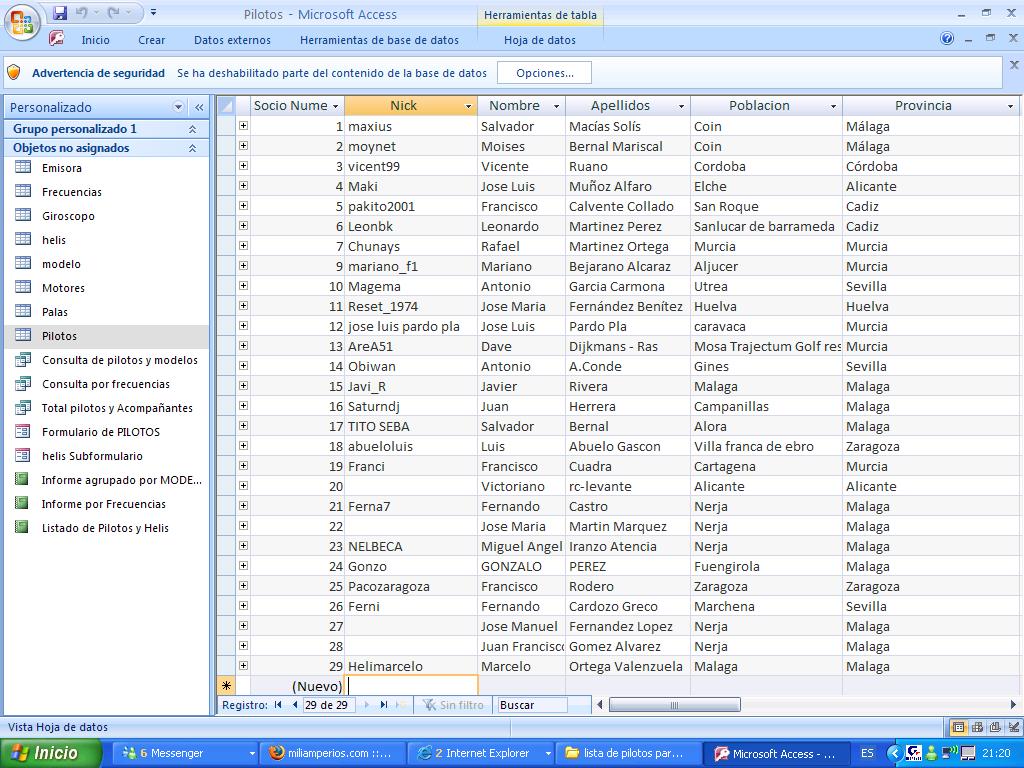Open the Motores table

pos(63,288)
